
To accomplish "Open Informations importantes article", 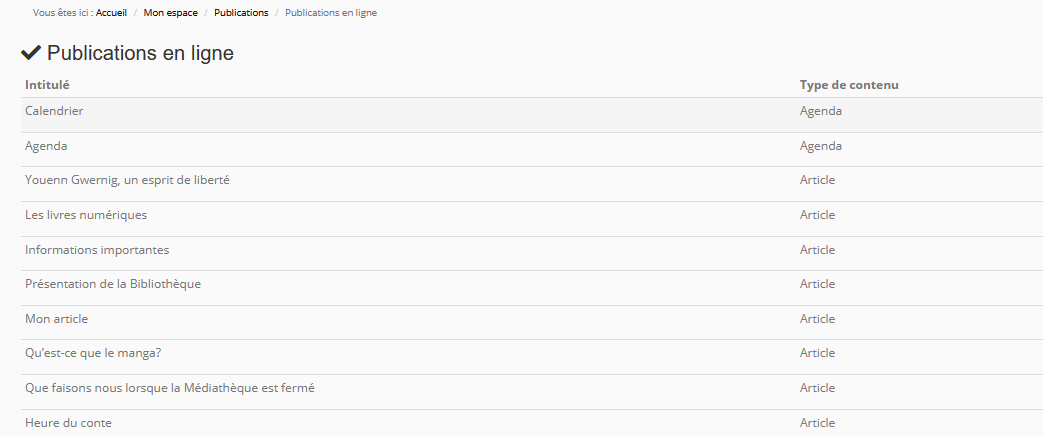I will [97, 250].
